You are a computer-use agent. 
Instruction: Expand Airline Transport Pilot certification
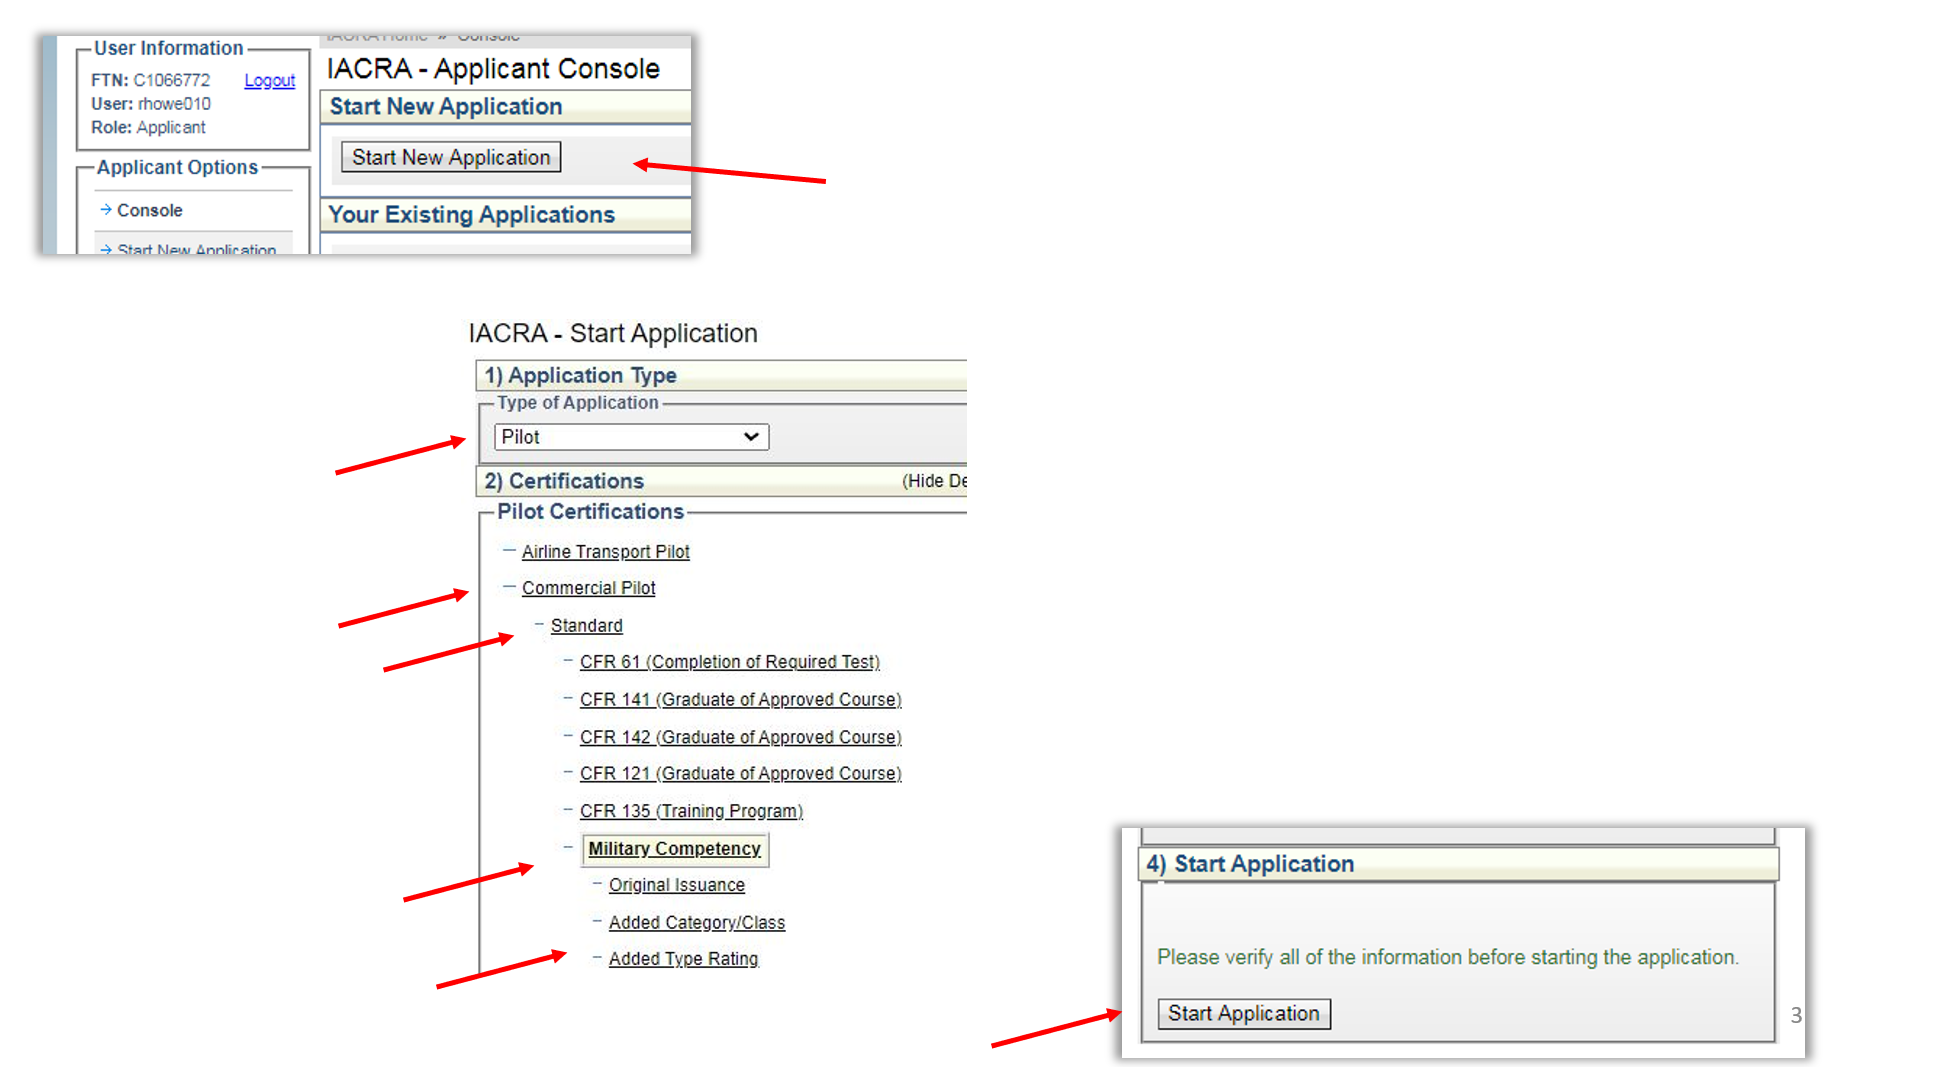(605, 552)
